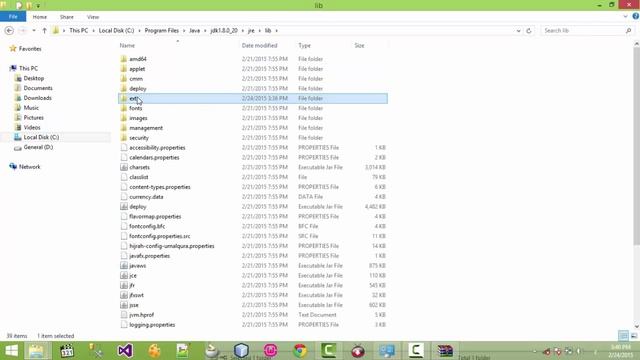Open WinRAR from the taskbar
640x360 pixels.
click(445, 351)
